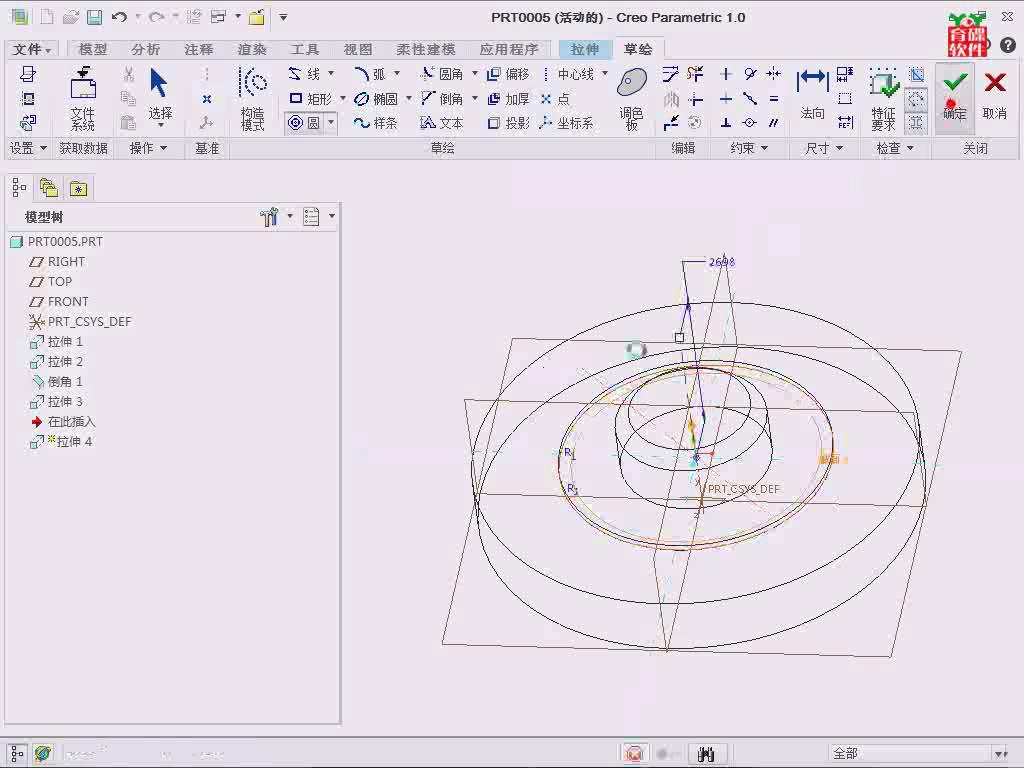
Task: Expand the Rectangle dropdown arrow
Action: 342,98
